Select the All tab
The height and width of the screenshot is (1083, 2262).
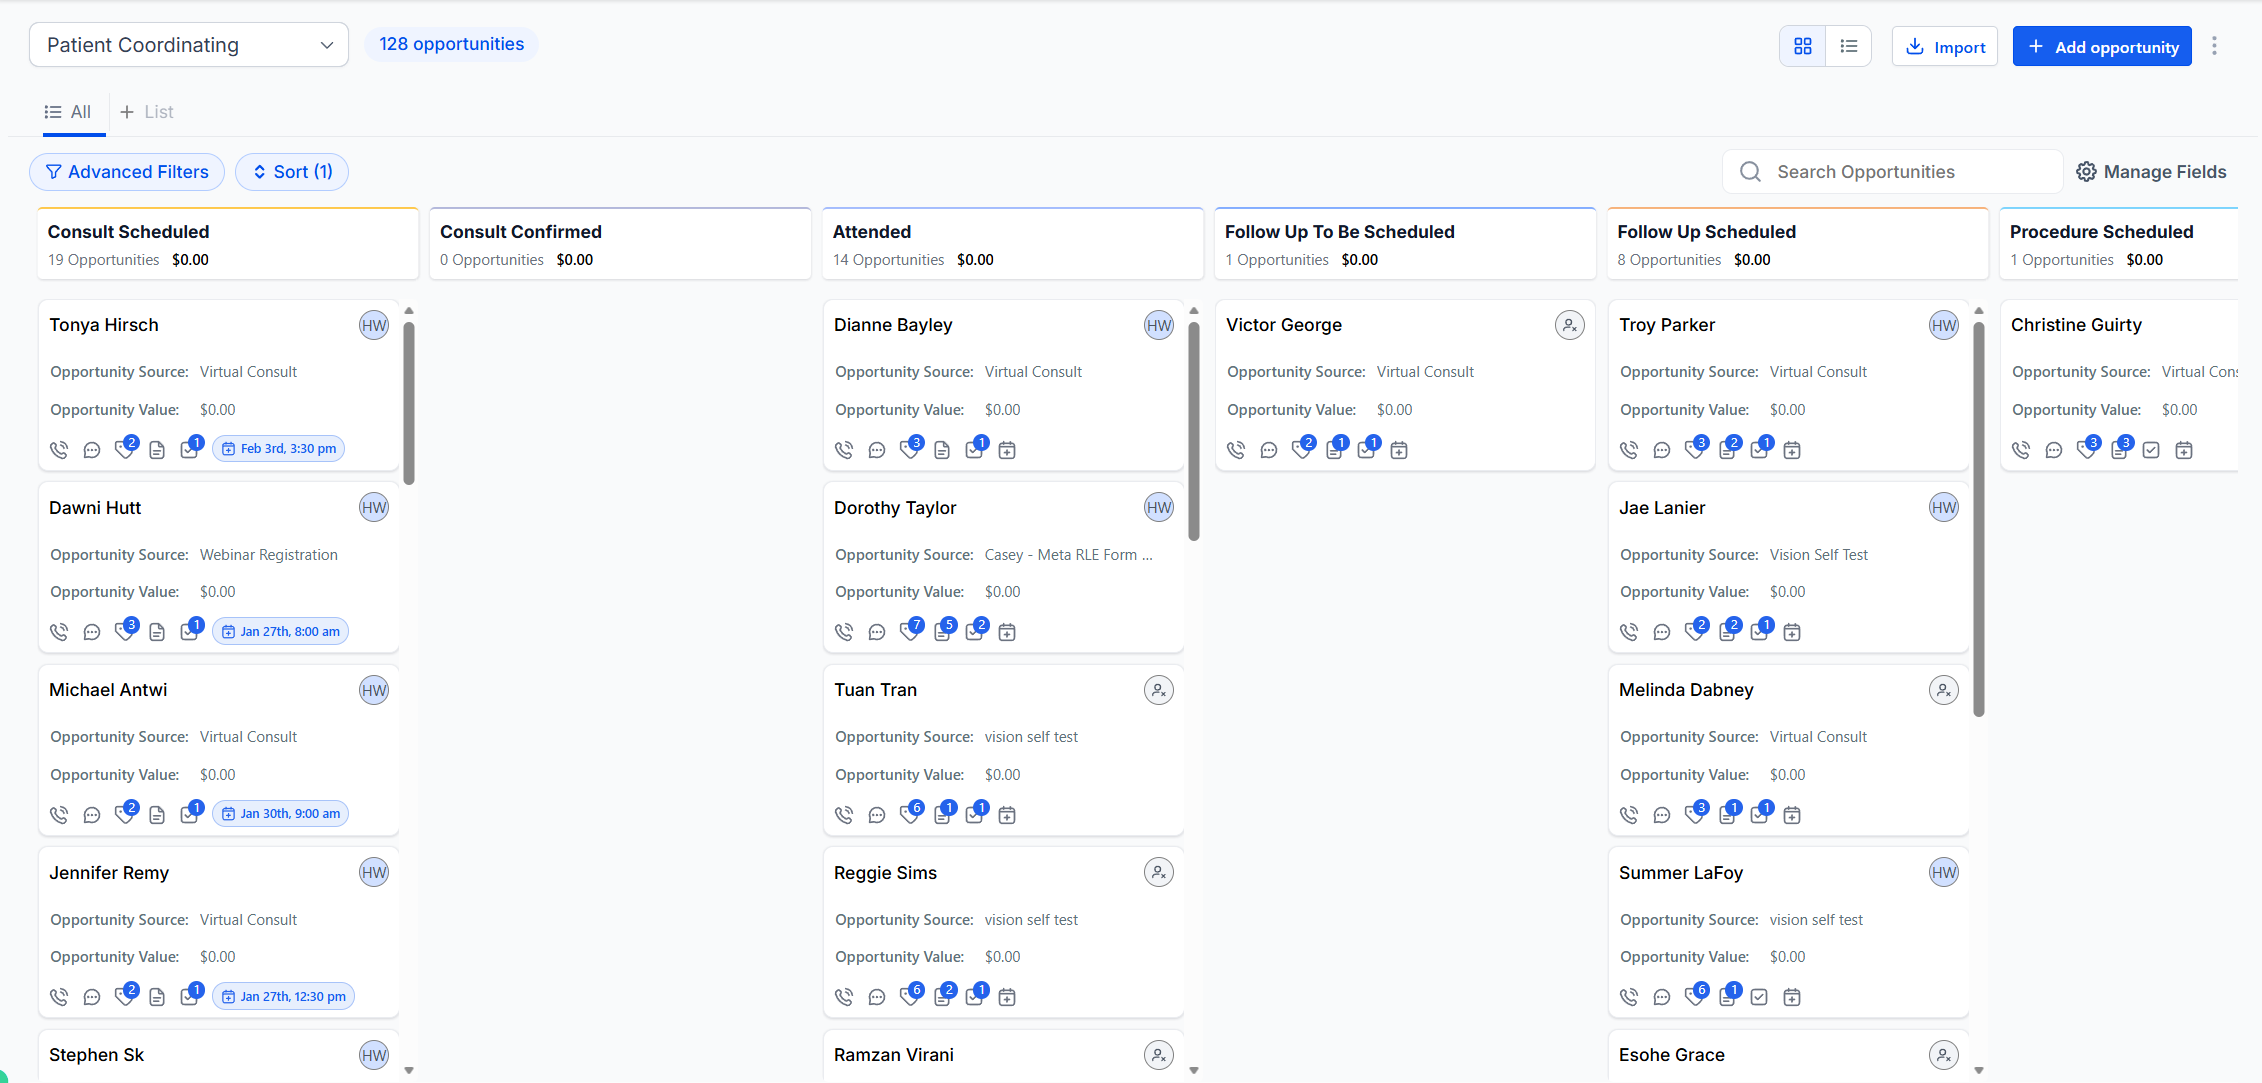point(68,112)
